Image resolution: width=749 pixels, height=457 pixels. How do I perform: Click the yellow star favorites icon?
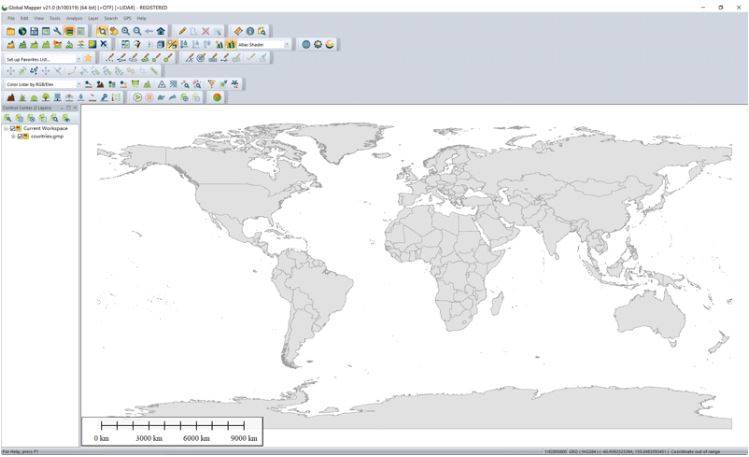tap(88, 58)
